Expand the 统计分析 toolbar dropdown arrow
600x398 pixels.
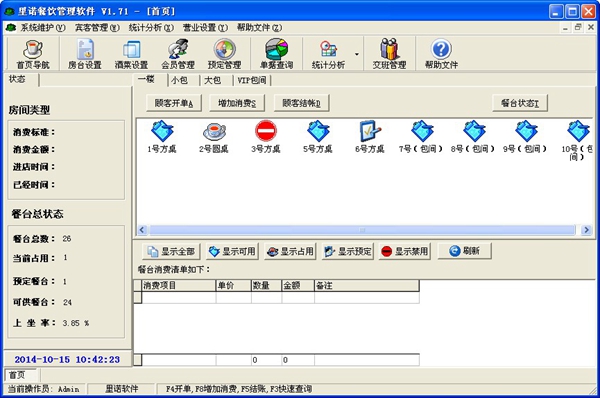357,54
